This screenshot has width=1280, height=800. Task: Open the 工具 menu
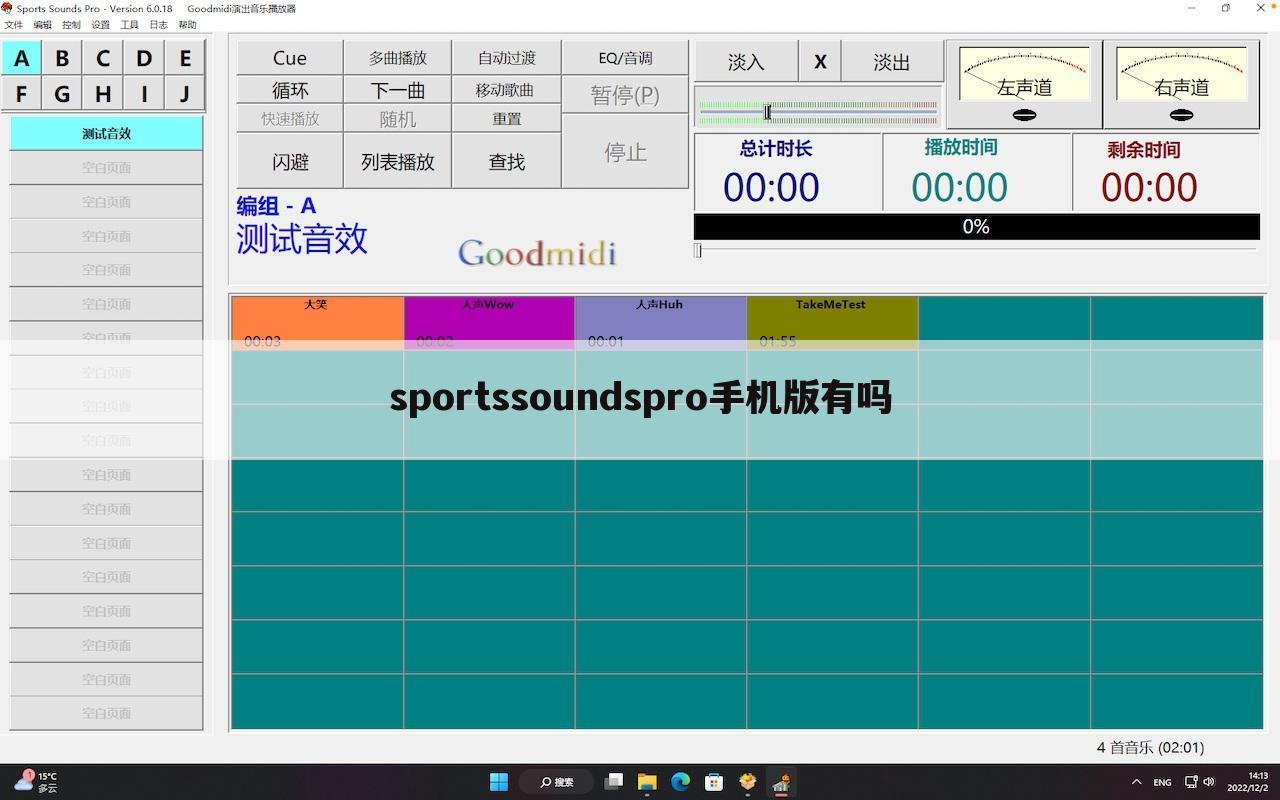pos(129,25)
